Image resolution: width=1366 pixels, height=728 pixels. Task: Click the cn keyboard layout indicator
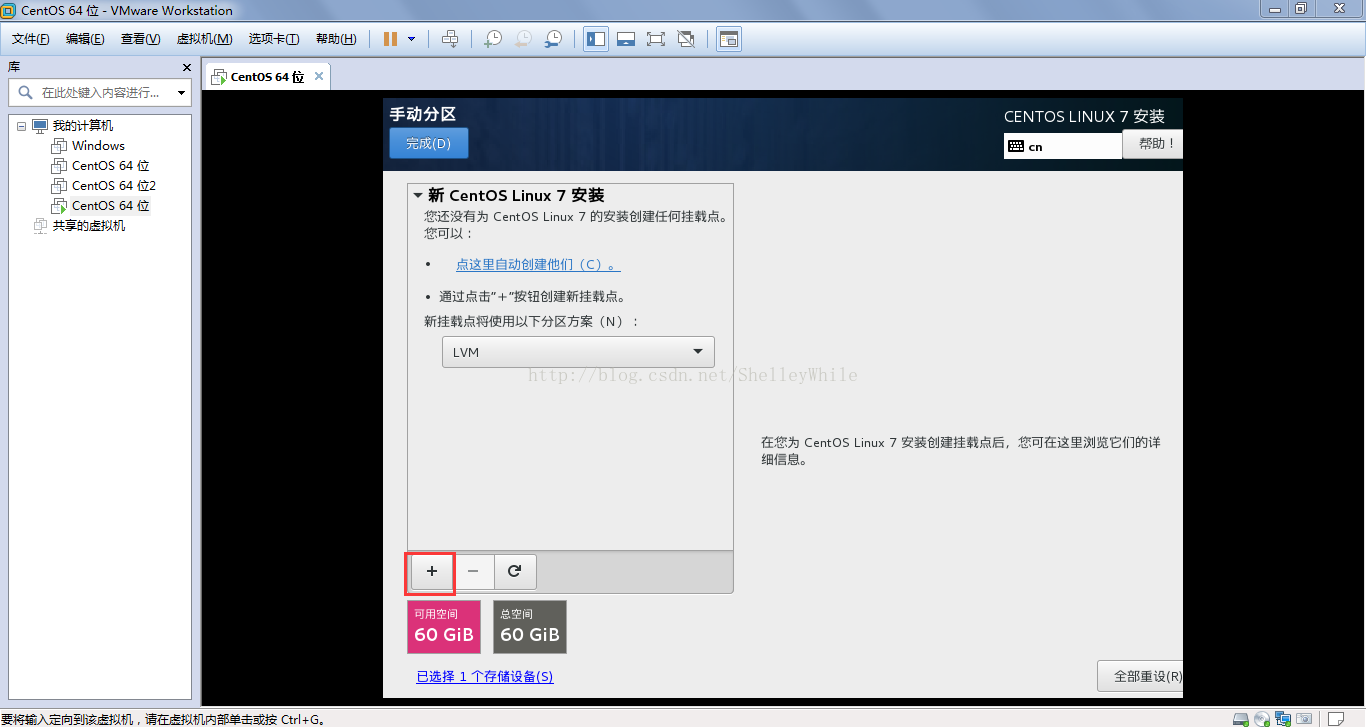click(1063, 146)
